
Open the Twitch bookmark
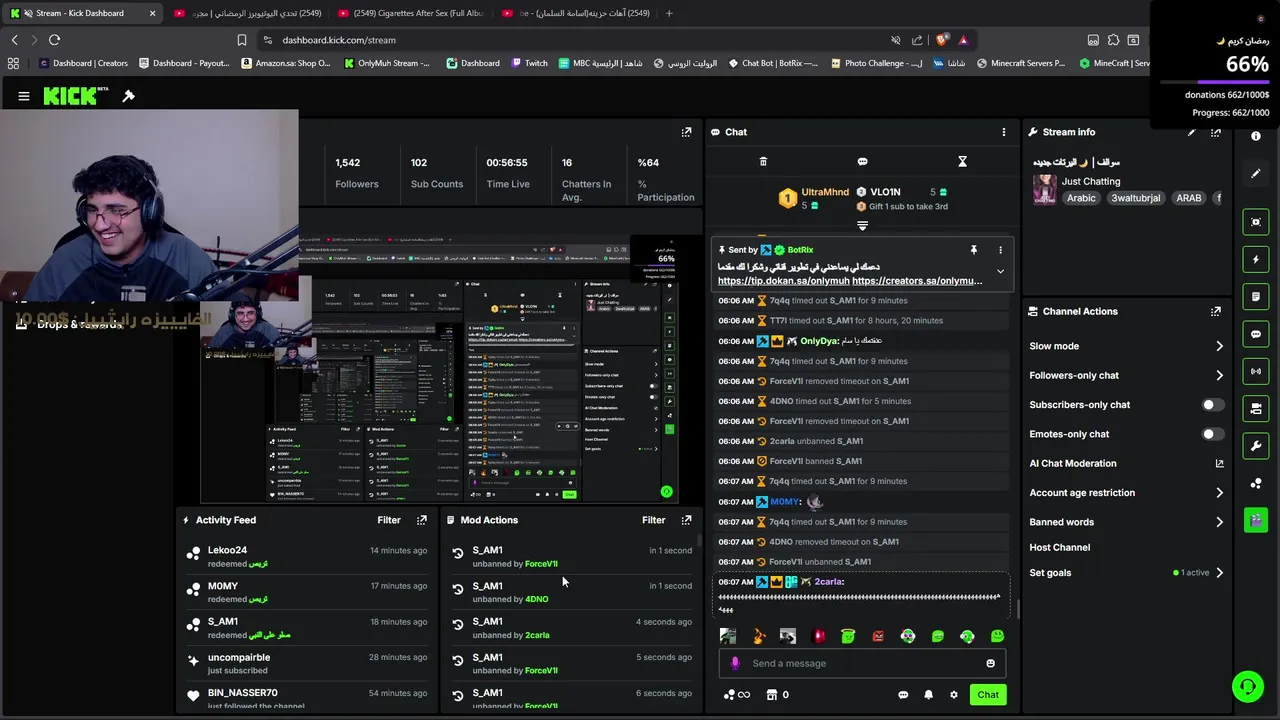528,63
